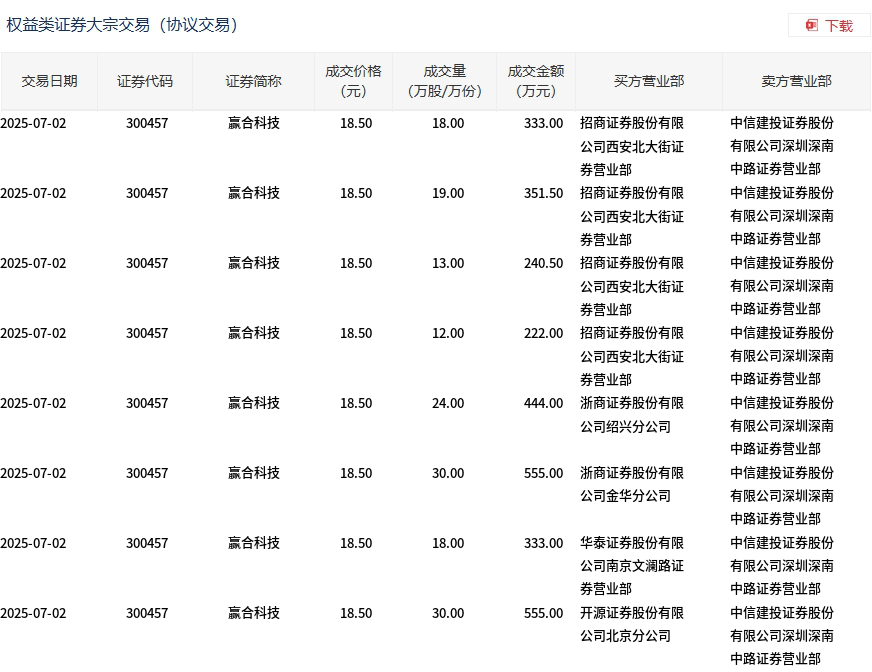Click the 卖方营业部 column header
872x672 pixels.
click(x=796, y=81)
